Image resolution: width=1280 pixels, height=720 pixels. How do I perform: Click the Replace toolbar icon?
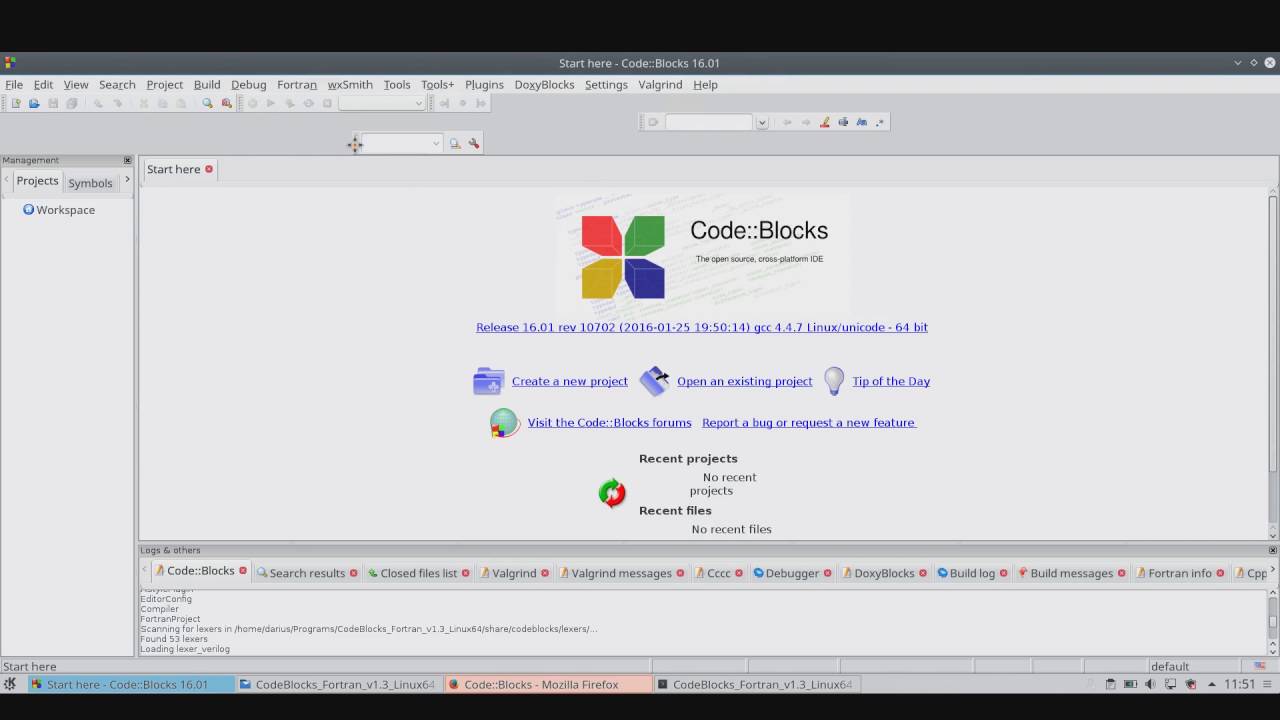pyautogui.click(x=226, y=103)
